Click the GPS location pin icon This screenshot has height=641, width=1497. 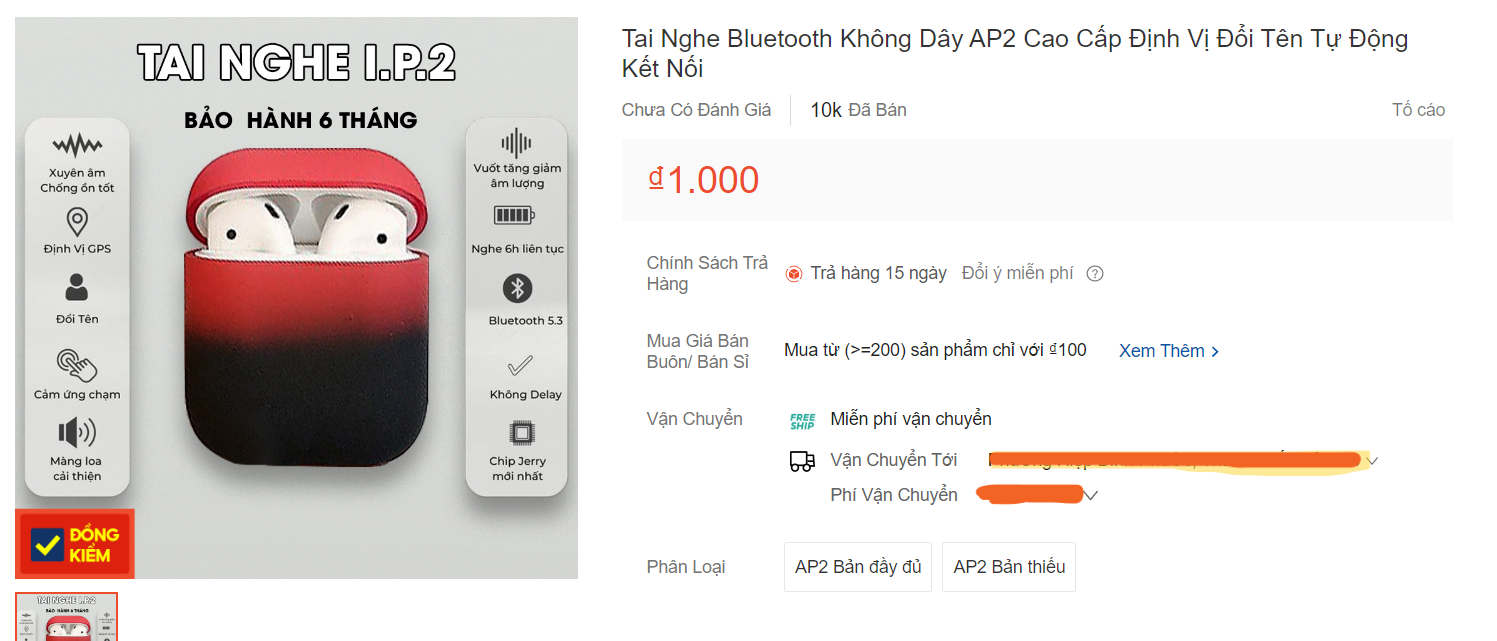[x=77, y=221]
